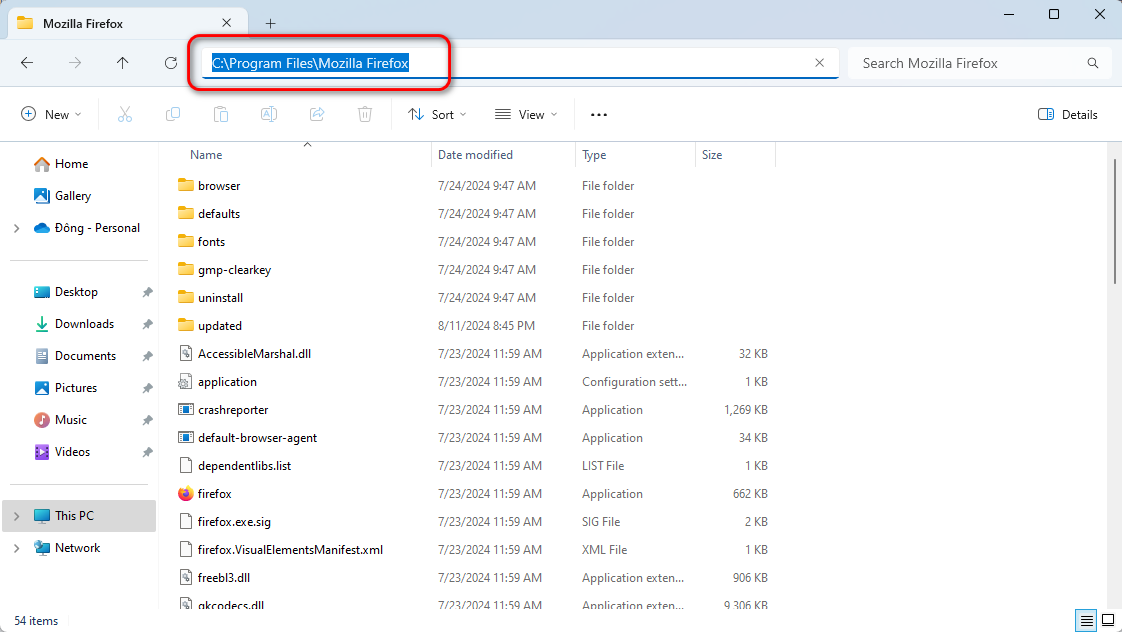Switch to large thumbnails view layout
The image size is (1122, 632).
coord(1108,620)
